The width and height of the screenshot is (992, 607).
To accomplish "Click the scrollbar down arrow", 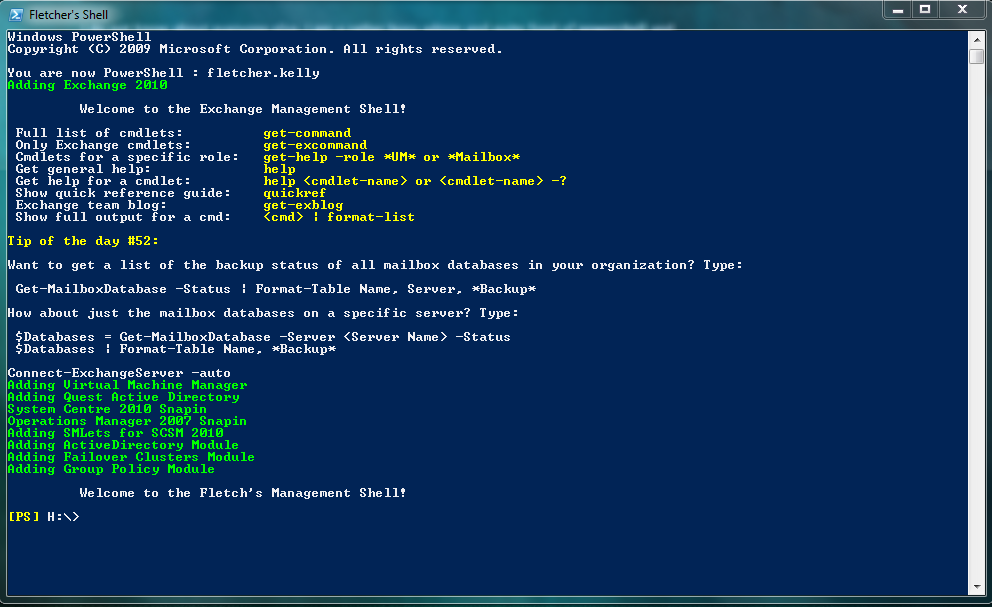I will point(977,587).
